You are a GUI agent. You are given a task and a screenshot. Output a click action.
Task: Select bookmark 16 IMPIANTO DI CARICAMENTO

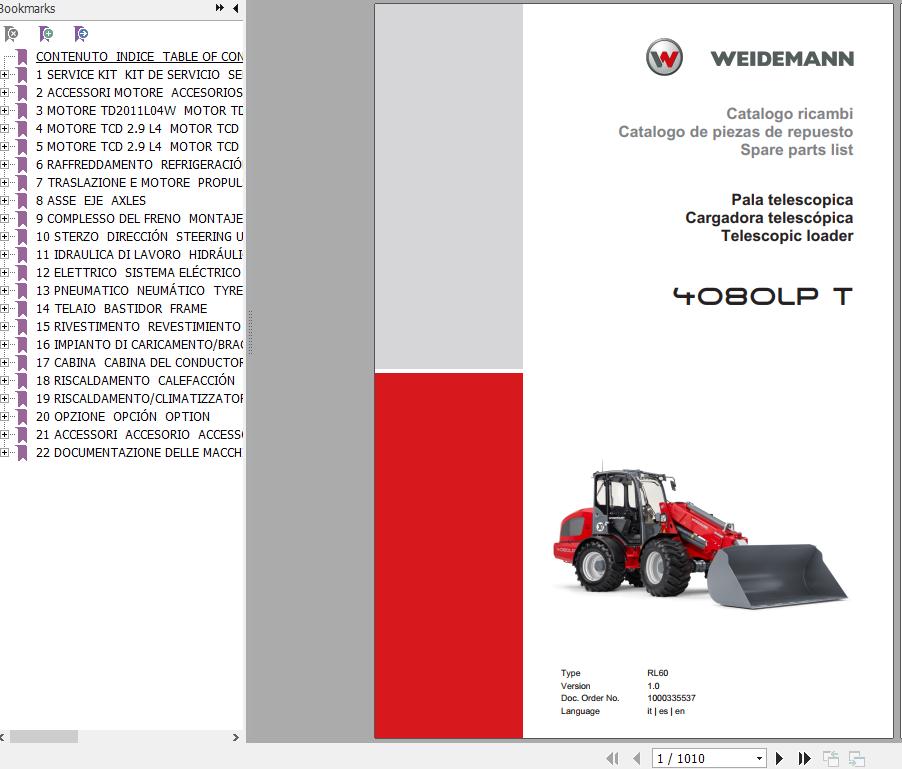(139, 345)
